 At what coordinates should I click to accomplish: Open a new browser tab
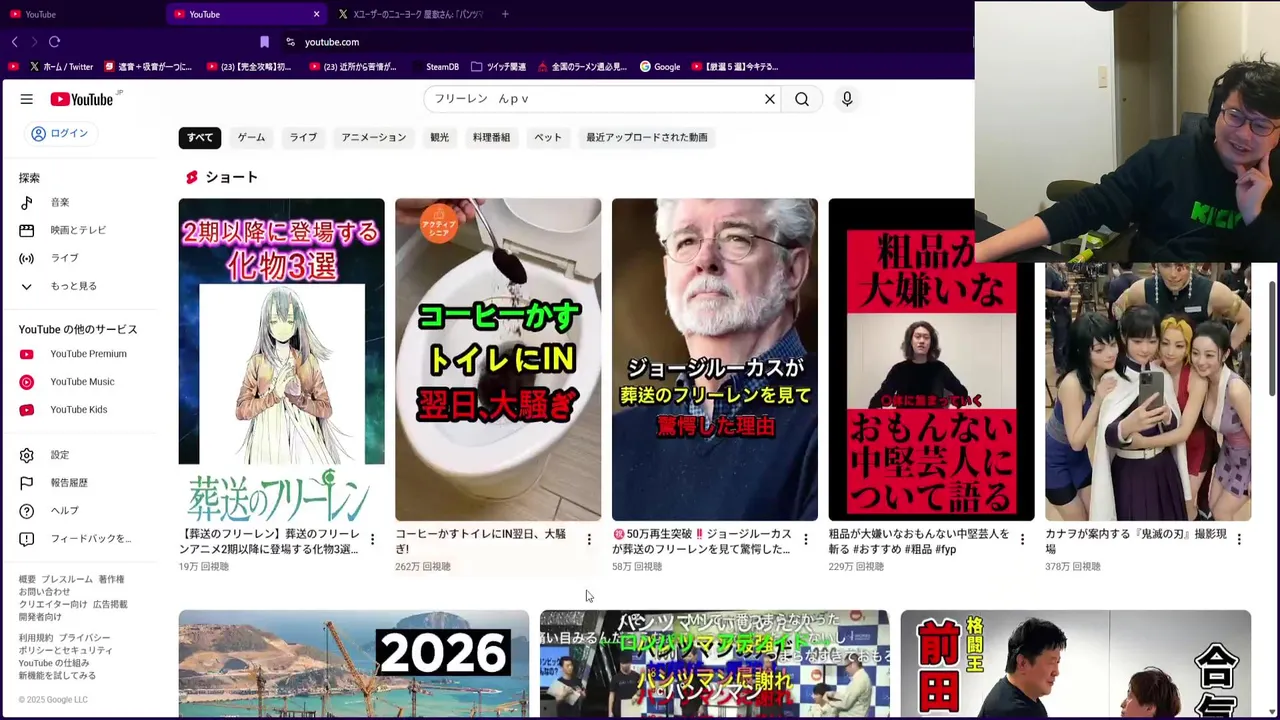click(505, 14)
